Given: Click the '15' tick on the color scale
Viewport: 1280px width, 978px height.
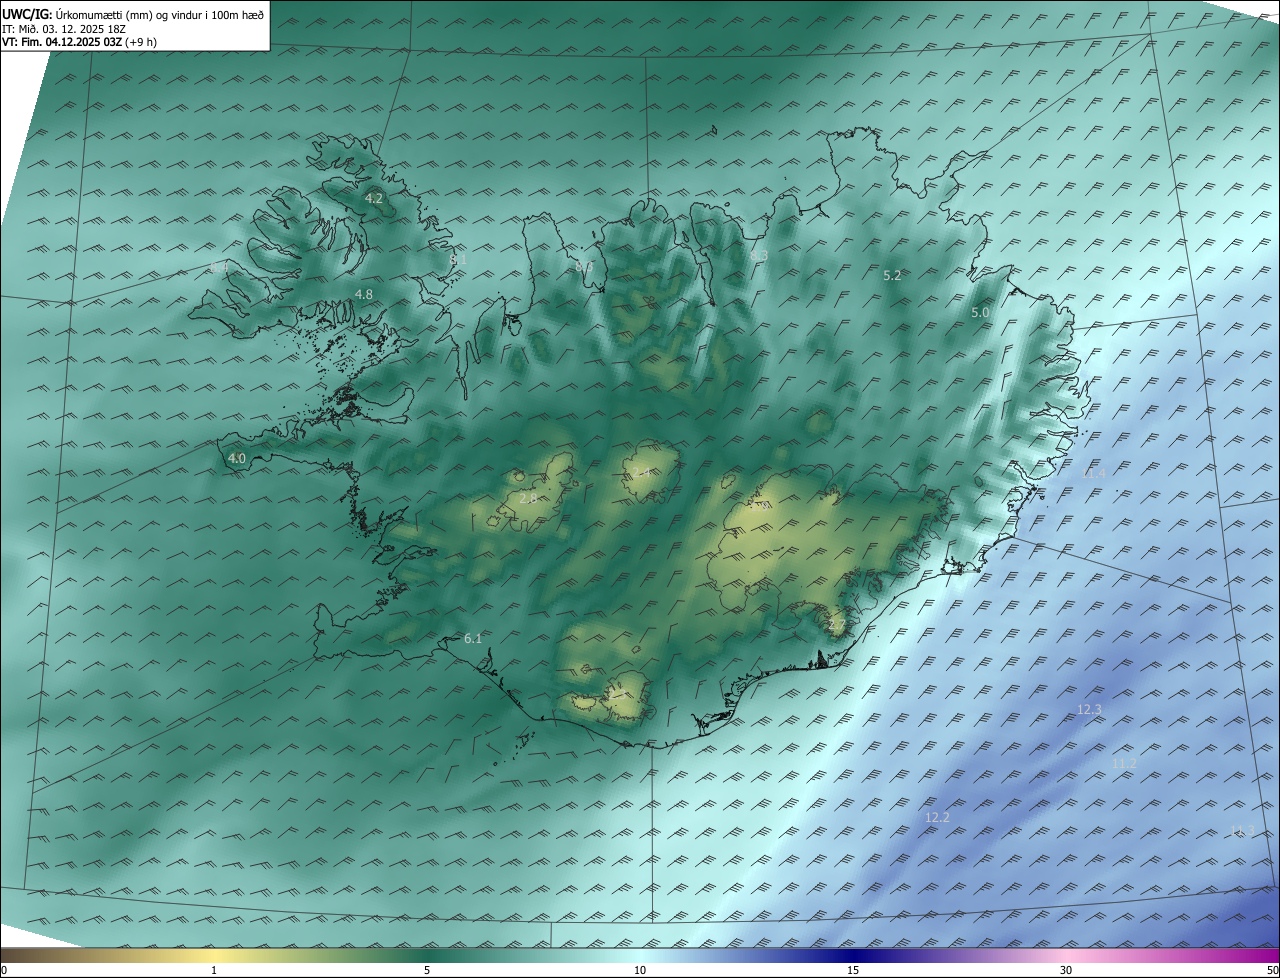Looking at the screenshot, I should 853,970.
